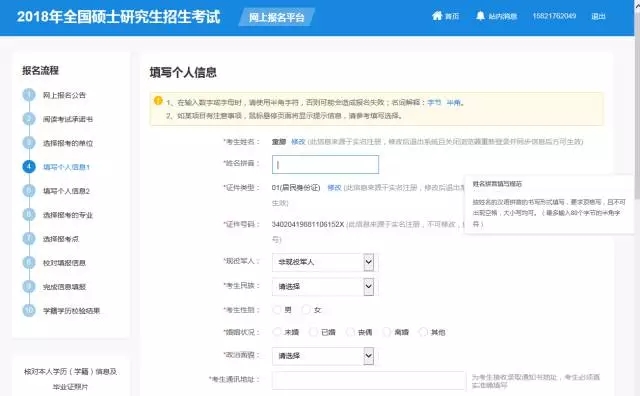Select 女 gender radio button

point(306,310)
